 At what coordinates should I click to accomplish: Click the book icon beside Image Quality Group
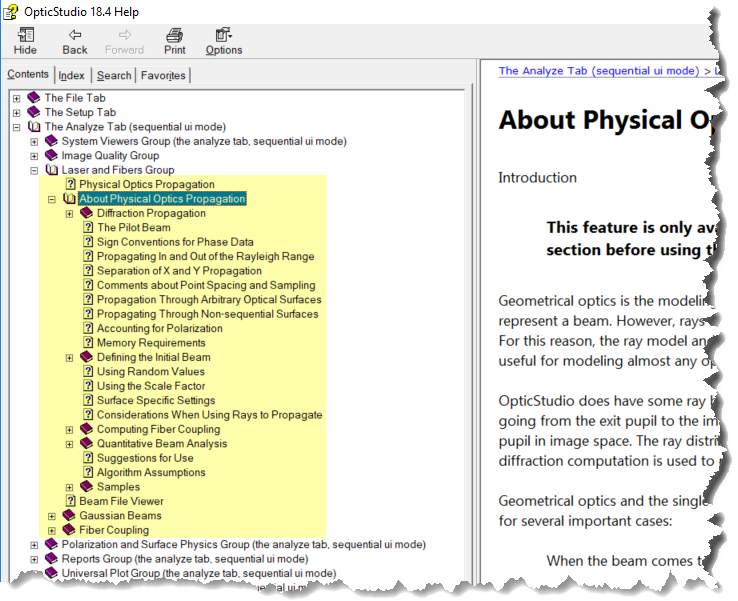coord(51,155)
